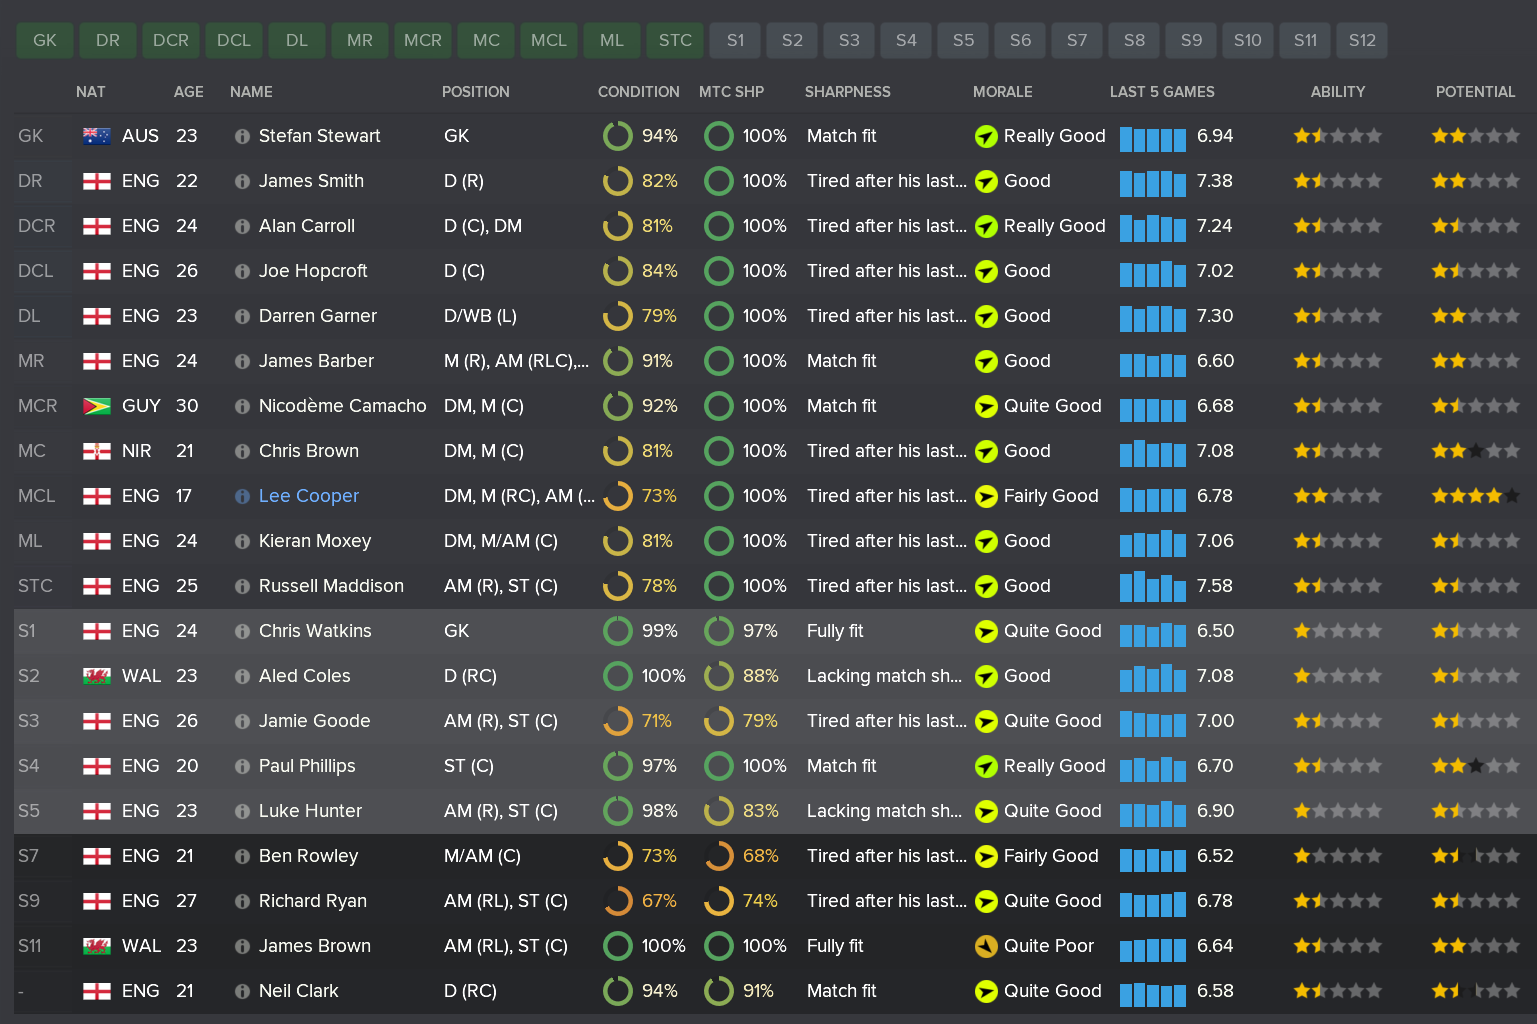Viewport: 1537px width, 1024px height.
Task: Open Lee Cooper's player profile link
Action: coord(308,496)
